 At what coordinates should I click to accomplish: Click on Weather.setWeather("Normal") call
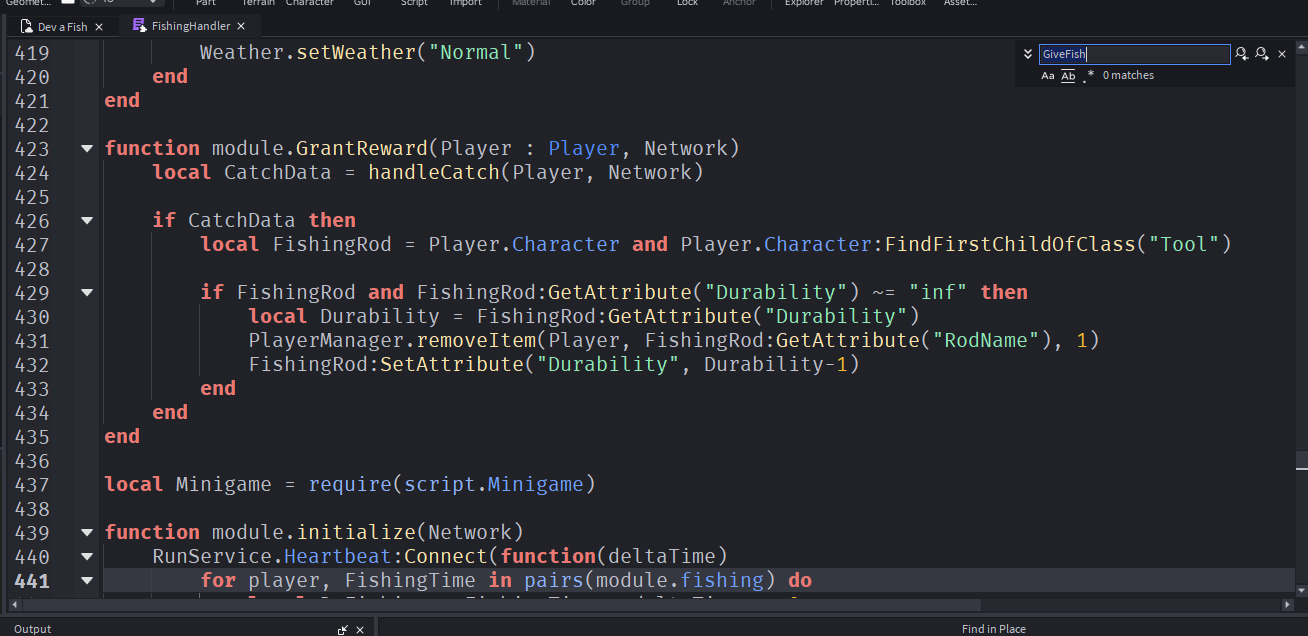click(x=368, y=52)
